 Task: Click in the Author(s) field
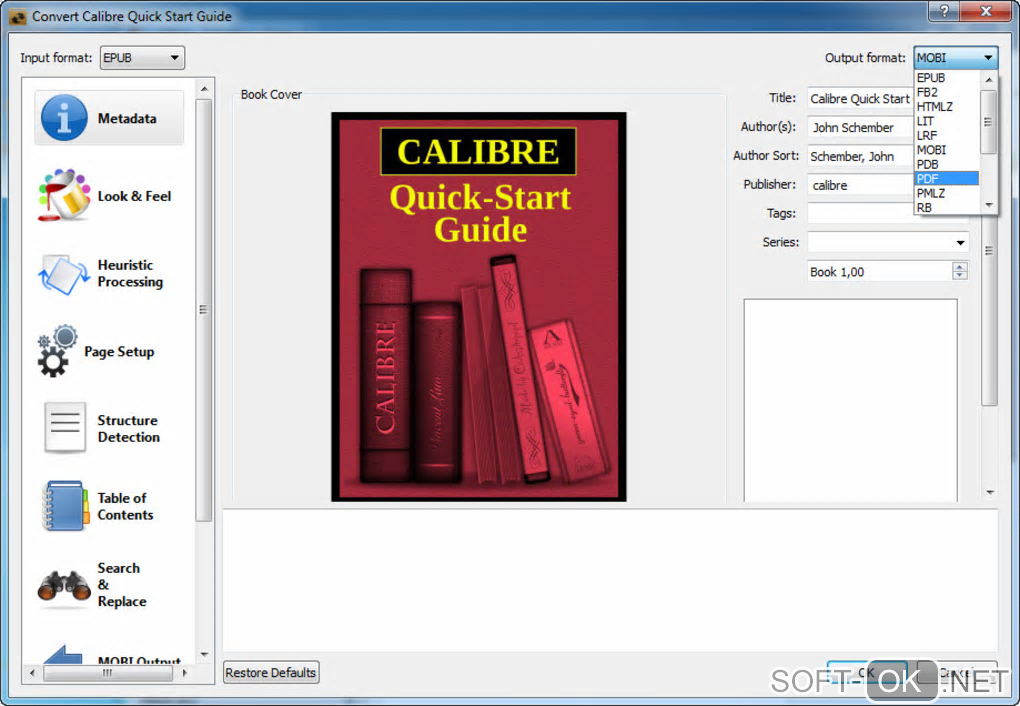pos(860,127)
